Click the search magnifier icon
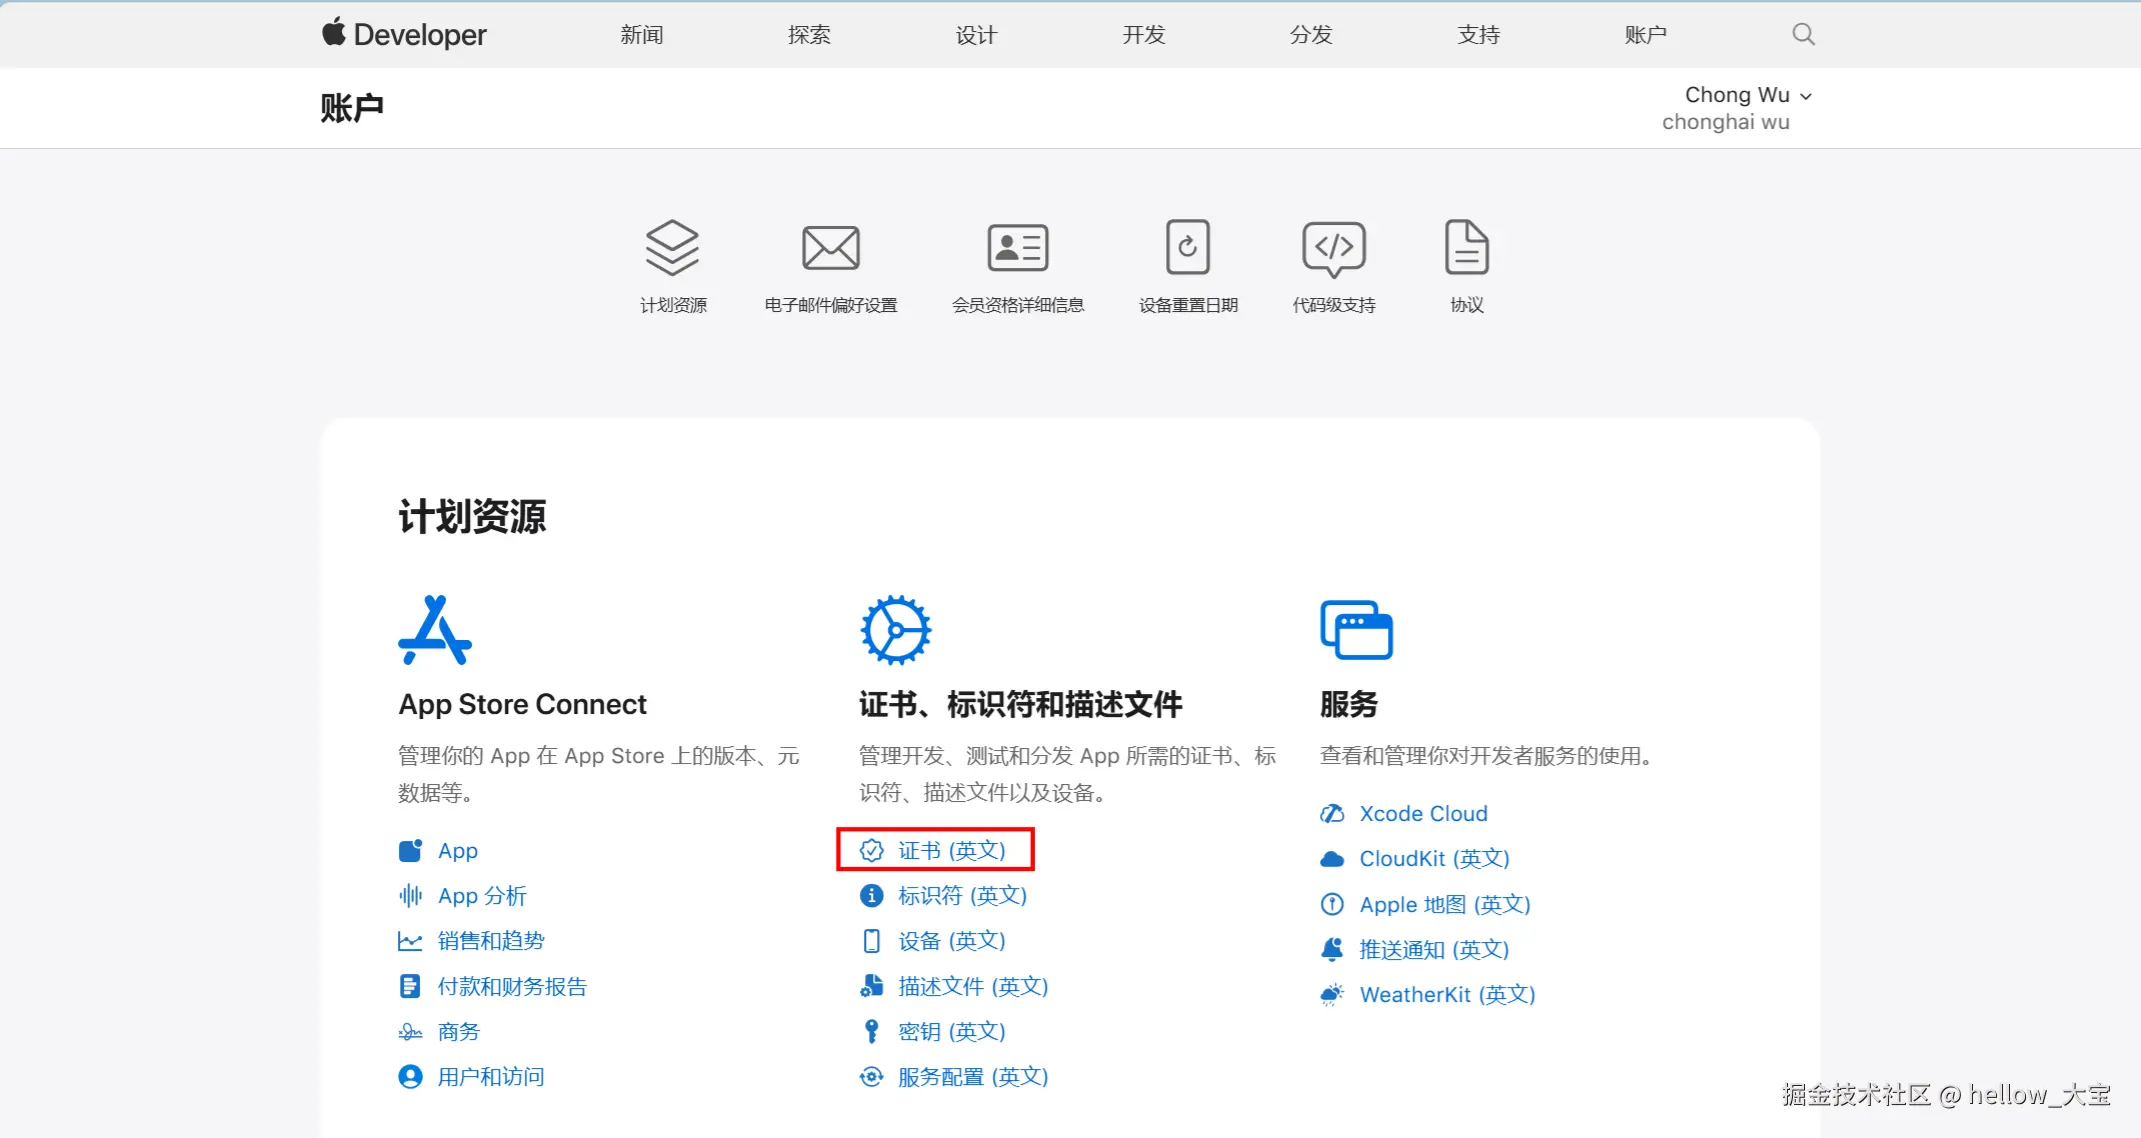 (x=1803, y=35)
